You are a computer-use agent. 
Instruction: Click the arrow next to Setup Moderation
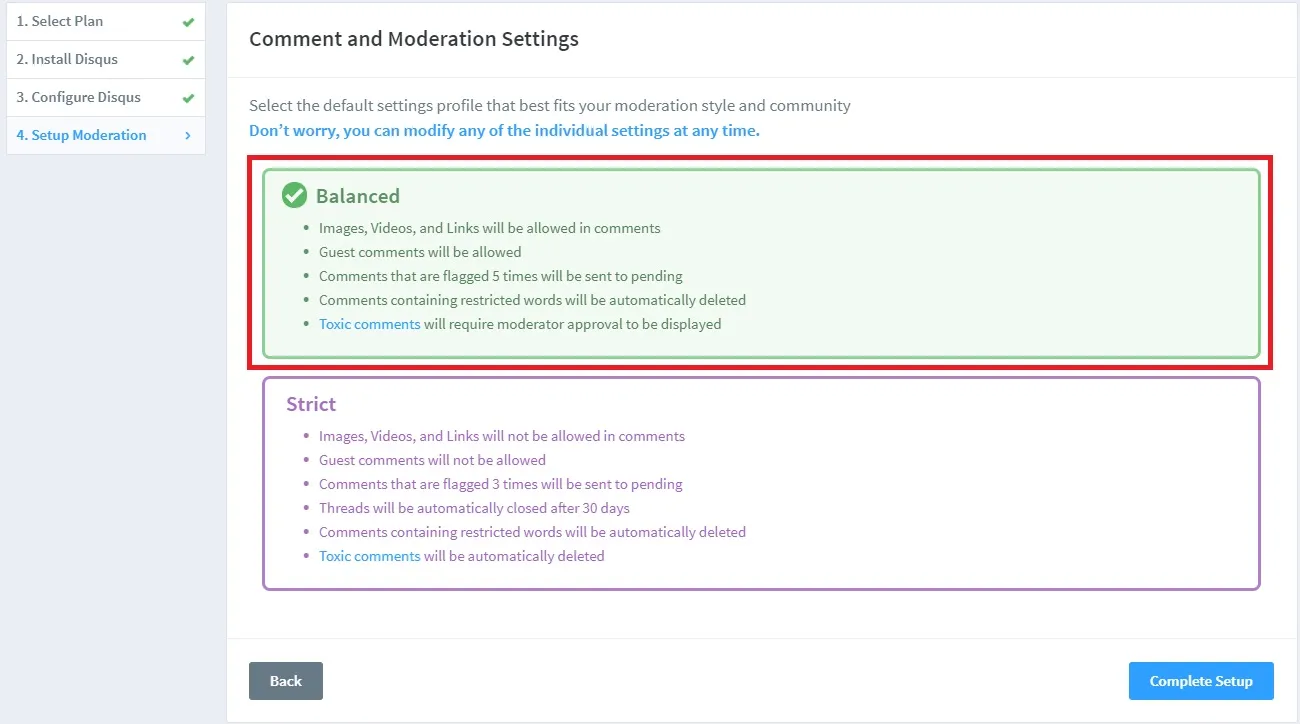[x=186, y=134]
